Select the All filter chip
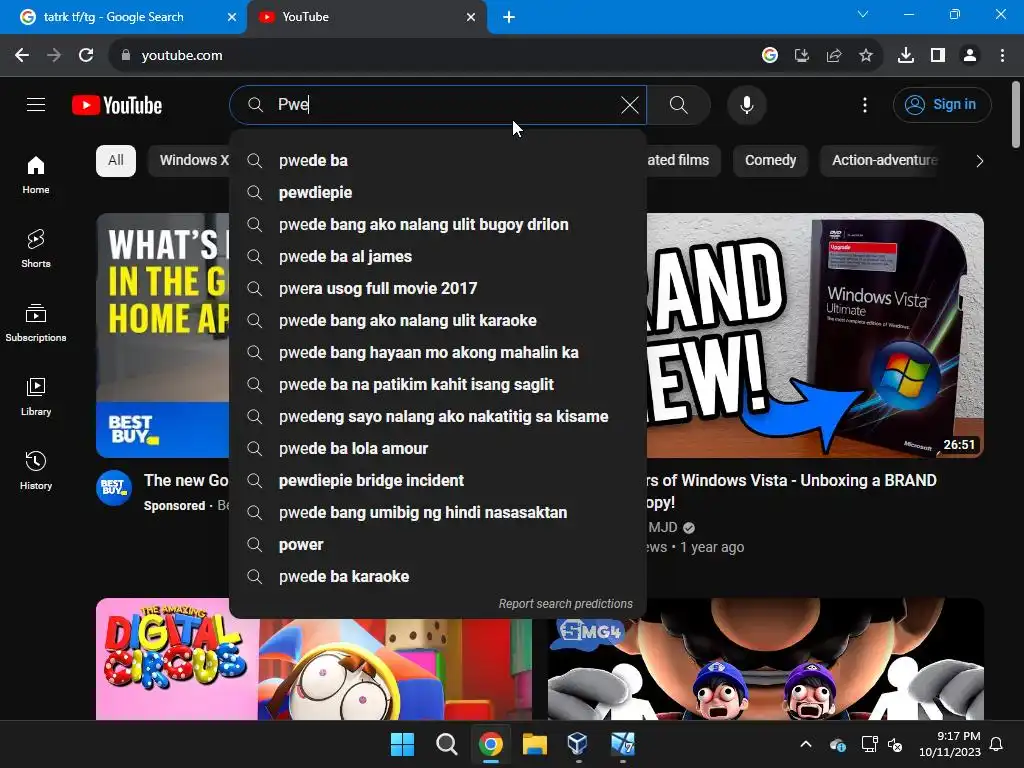Image resolution: width=1024 pixels, height=768 pixels. (x=116, y=161)
